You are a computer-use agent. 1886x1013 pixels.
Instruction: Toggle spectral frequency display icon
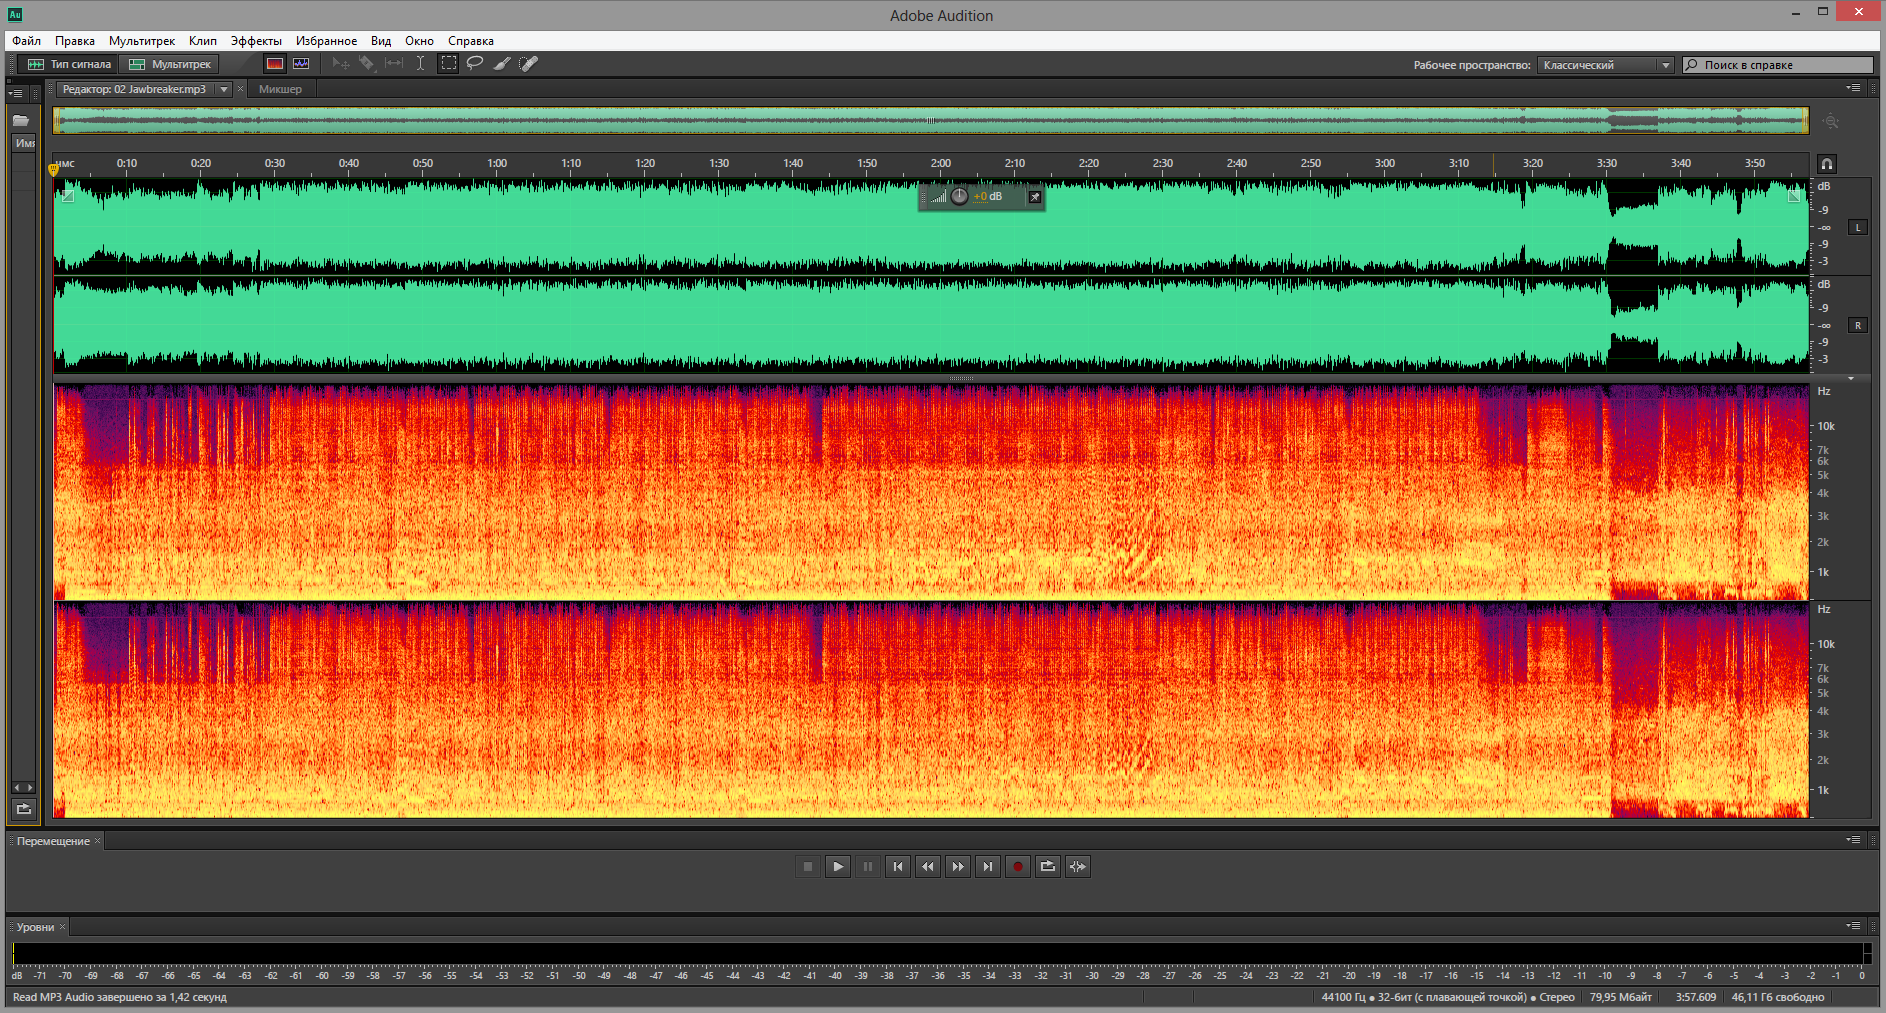(274, 64)
